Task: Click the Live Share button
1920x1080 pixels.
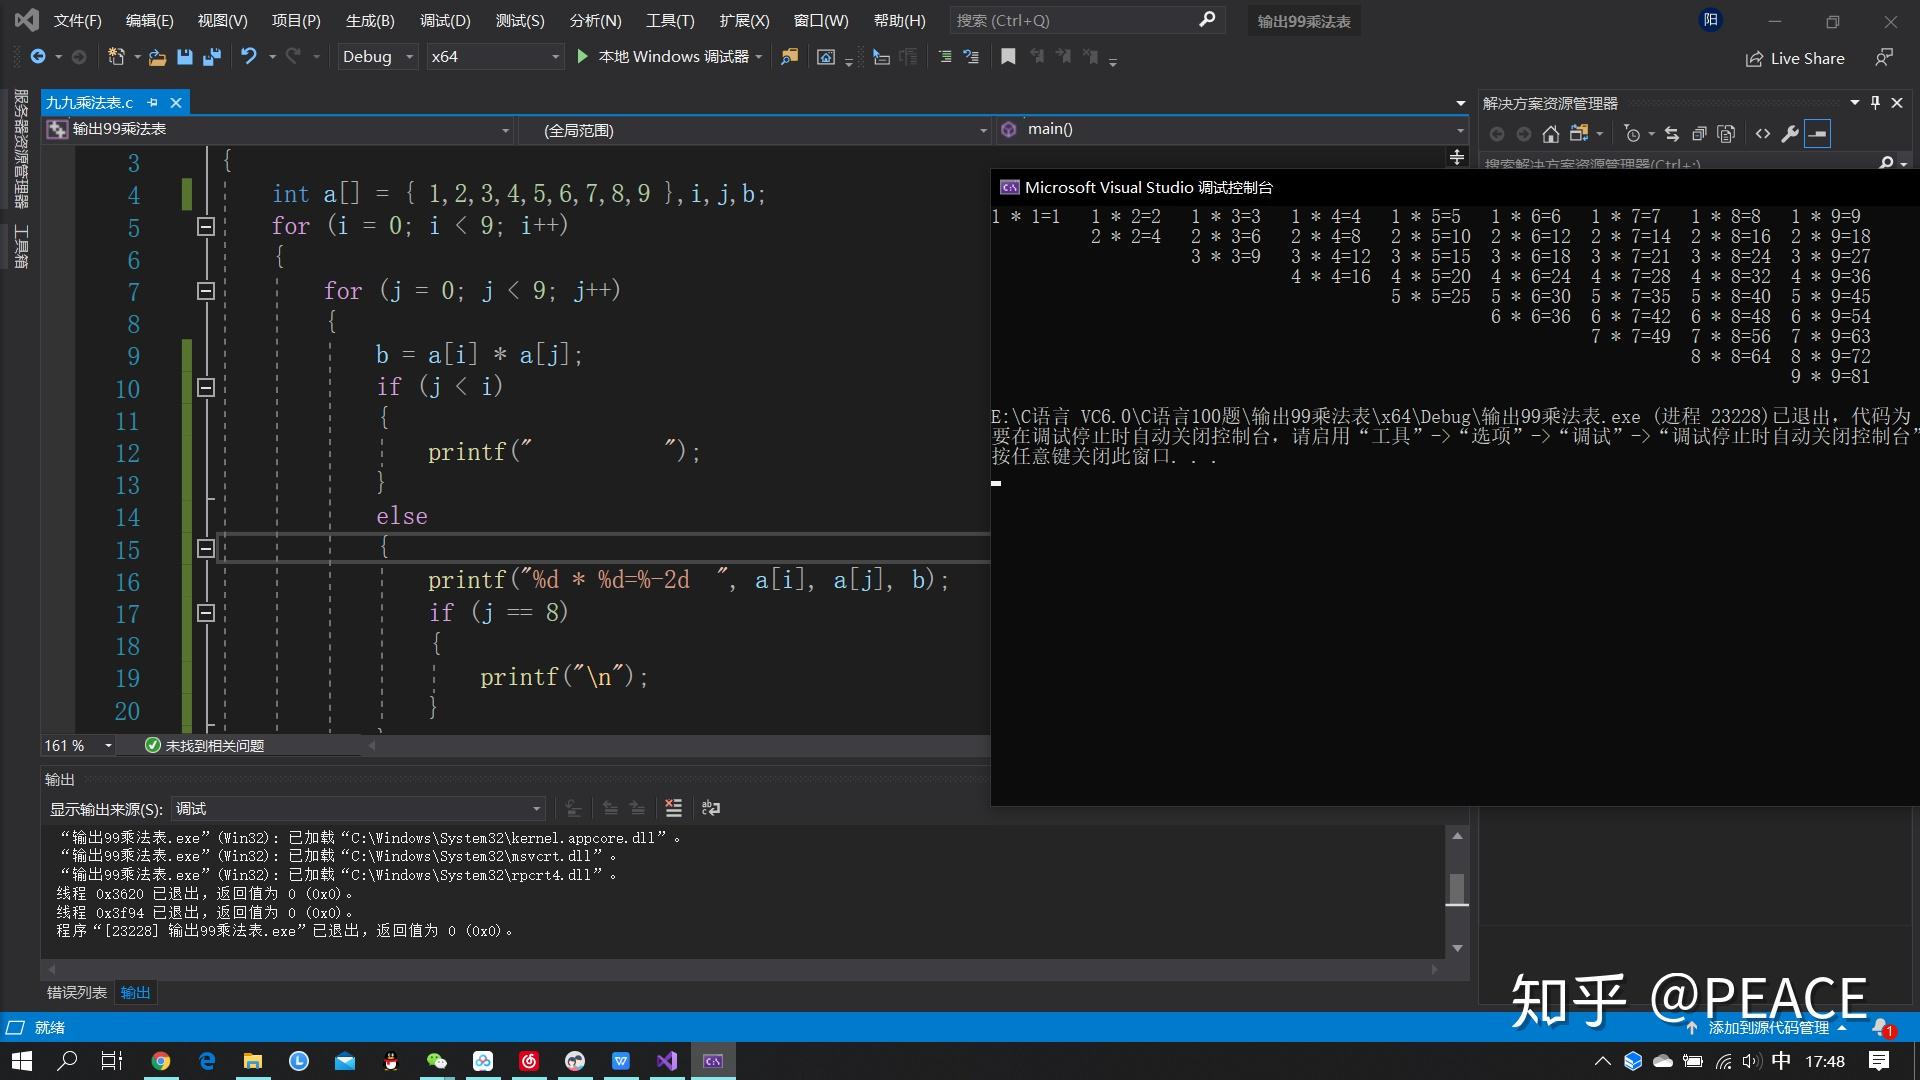Action: [x=1795, y=58]
